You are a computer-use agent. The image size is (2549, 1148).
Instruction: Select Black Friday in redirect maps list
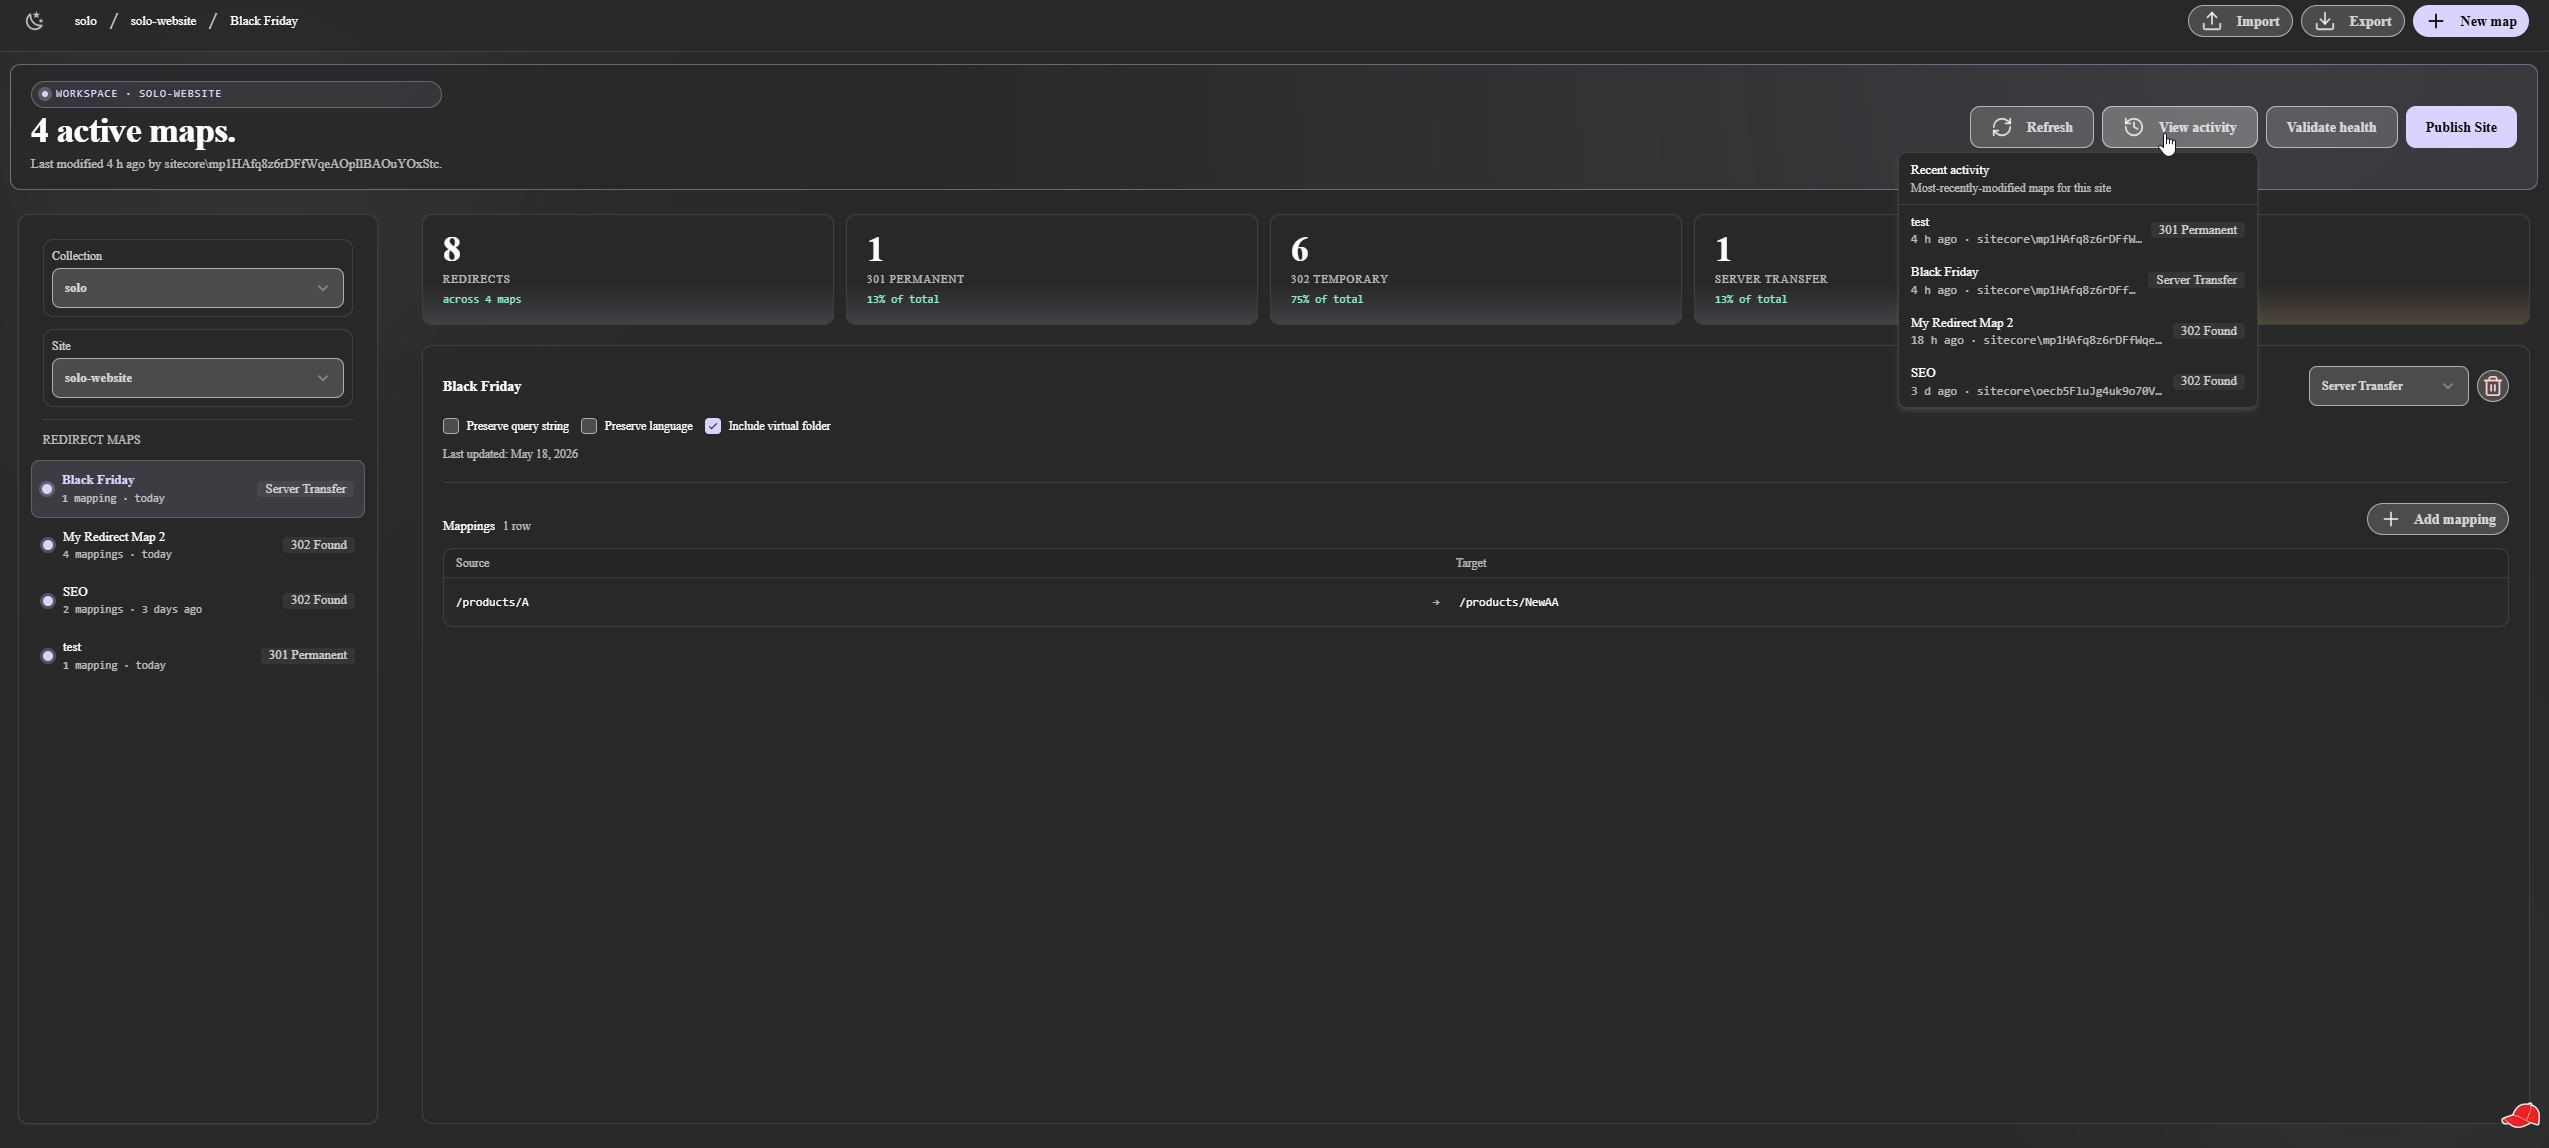click(198, 489)
